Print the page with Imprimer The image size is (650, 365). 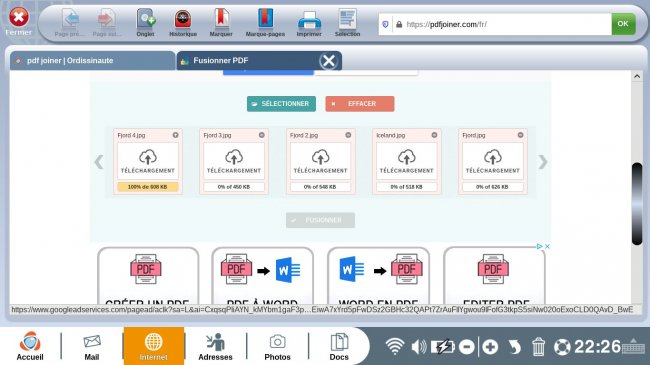tap(309, 23)
